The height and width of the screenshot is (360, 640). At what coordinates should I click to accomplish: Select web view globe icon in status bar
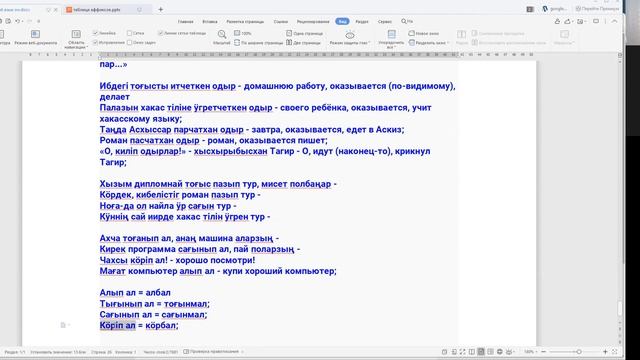coord(500,351)
